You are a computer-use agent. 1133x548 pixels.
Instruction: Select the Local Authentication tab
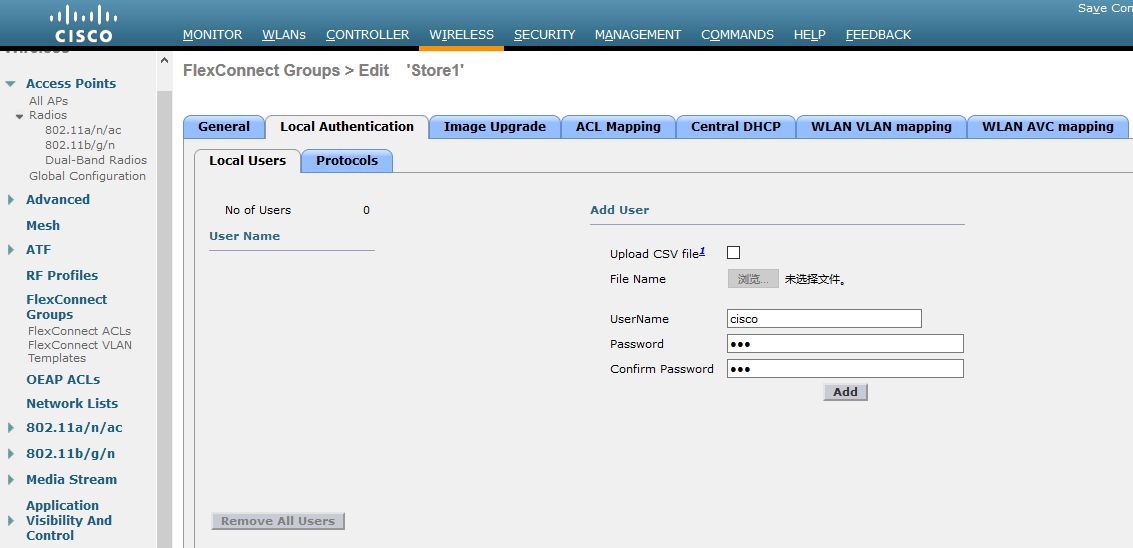(347, 127)
